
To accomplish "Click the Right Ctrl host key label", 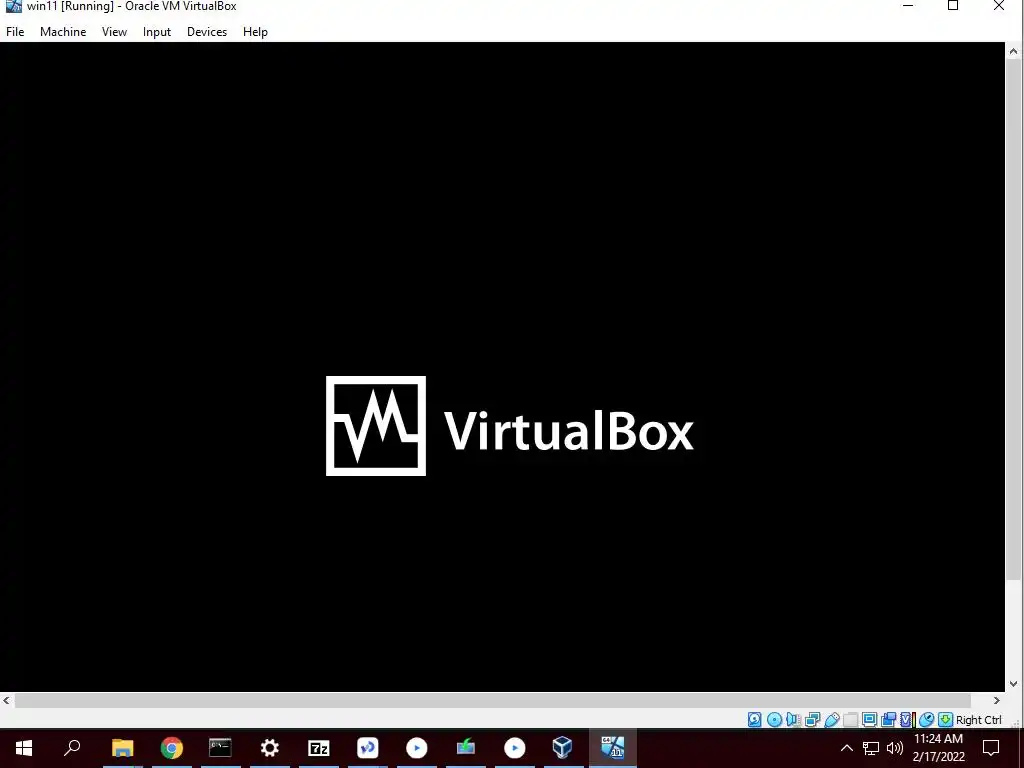I will 978,720.
